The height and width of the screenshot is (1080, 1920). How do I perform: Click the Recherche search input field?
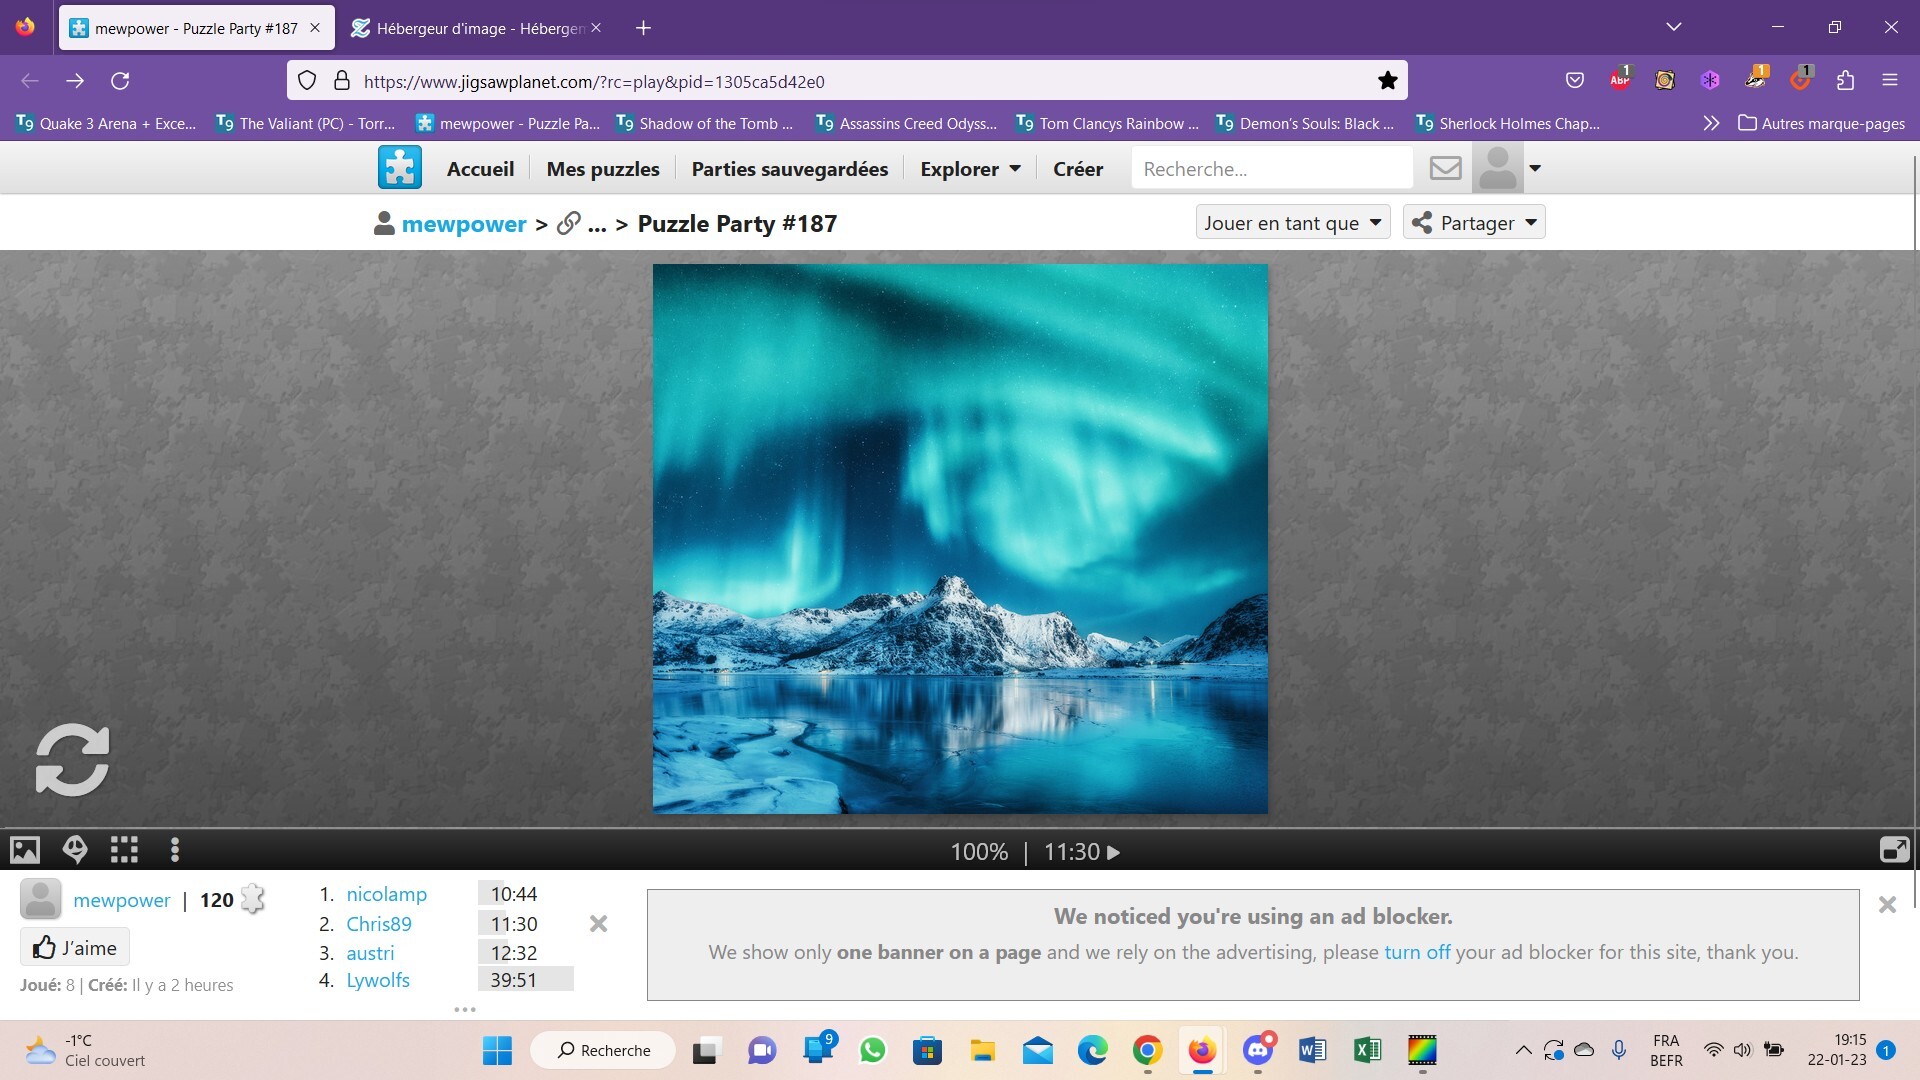click(x=1271, y=169)
